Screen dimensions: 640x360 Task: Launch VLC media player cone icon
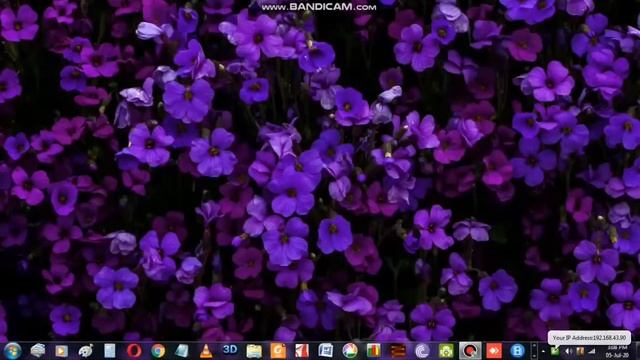coord(206,351)
